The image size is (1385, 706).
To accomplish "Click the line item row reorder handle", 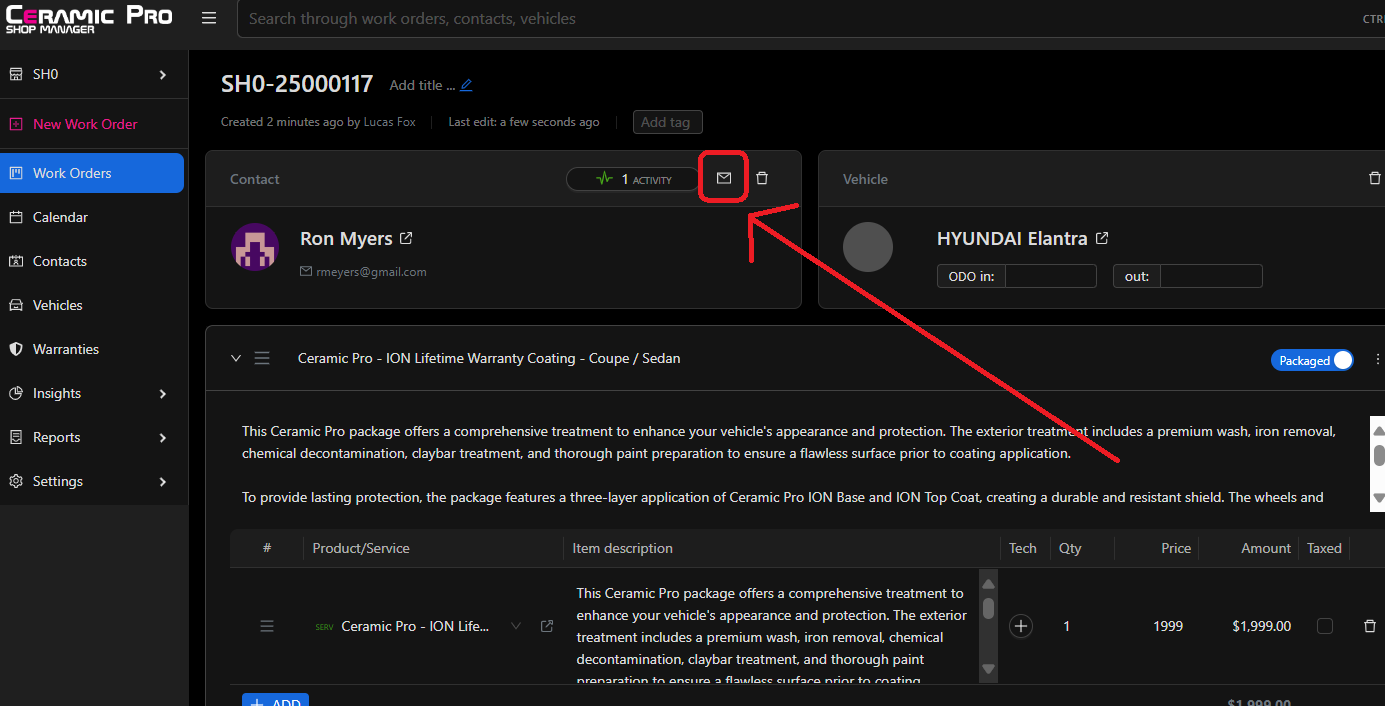I will [x=267, y=626].
